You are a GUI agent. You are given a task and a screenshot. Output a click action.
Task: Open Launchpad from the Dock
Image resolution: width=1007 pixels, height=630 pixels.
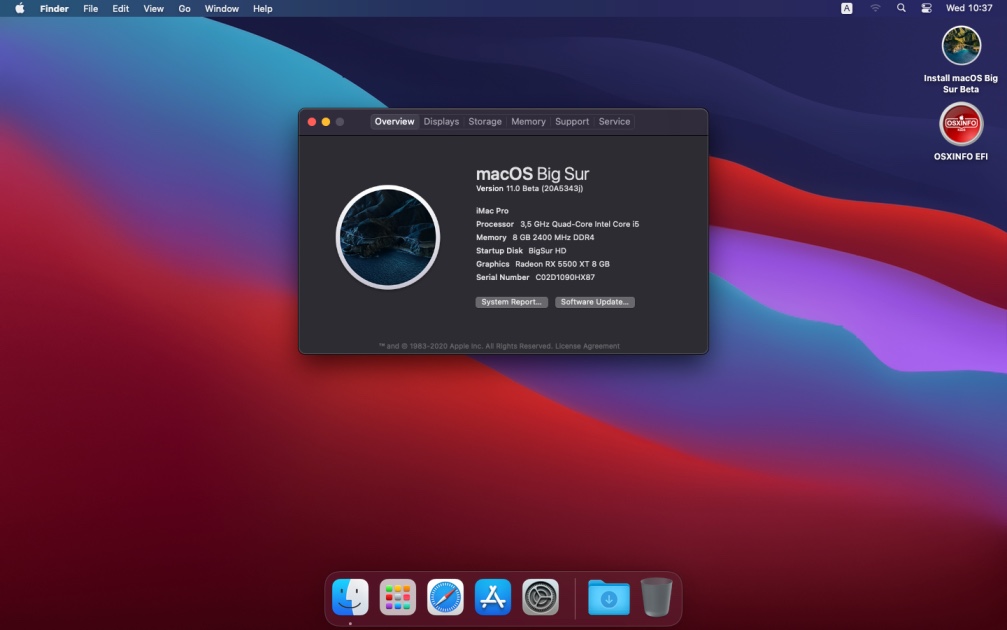(x=398, y=596)
